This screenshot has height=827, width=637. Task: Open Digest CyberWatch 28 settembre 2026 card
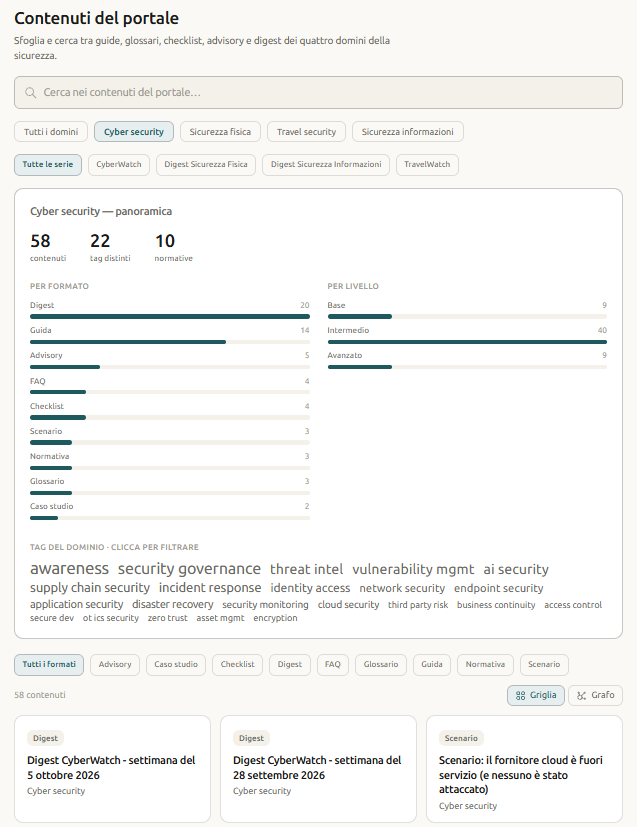pyautogui.click(x=318, y=768)
